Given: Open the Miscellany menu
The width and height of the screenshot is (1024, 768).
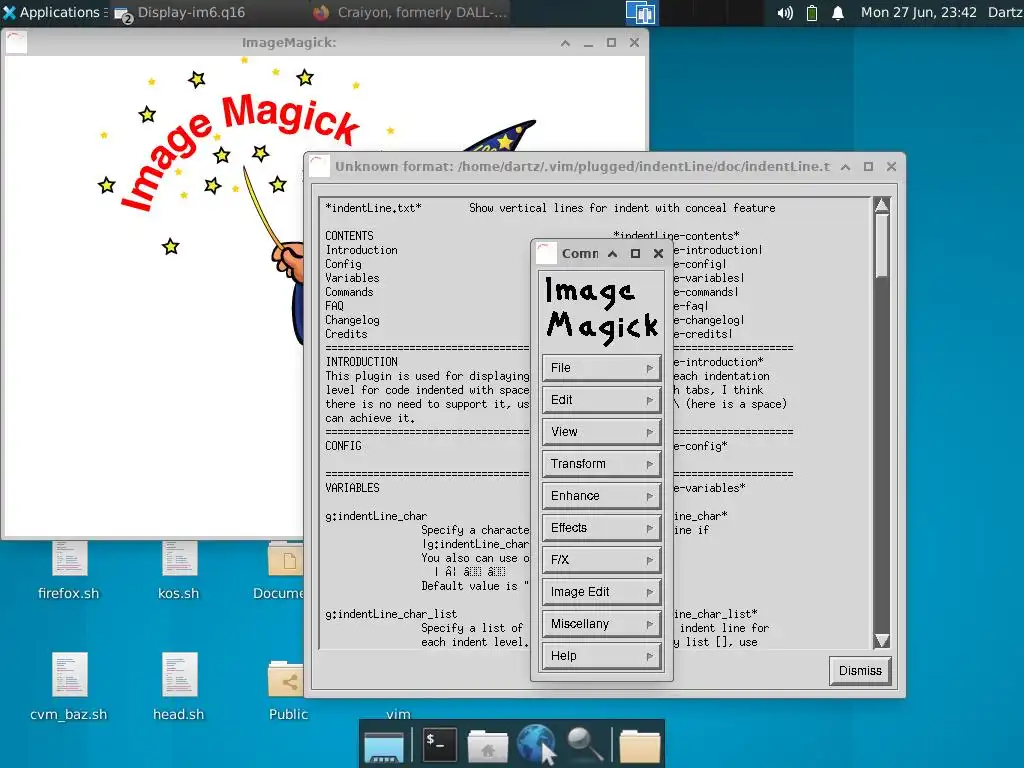Looking at the screenshot, I should pos(601,624).
